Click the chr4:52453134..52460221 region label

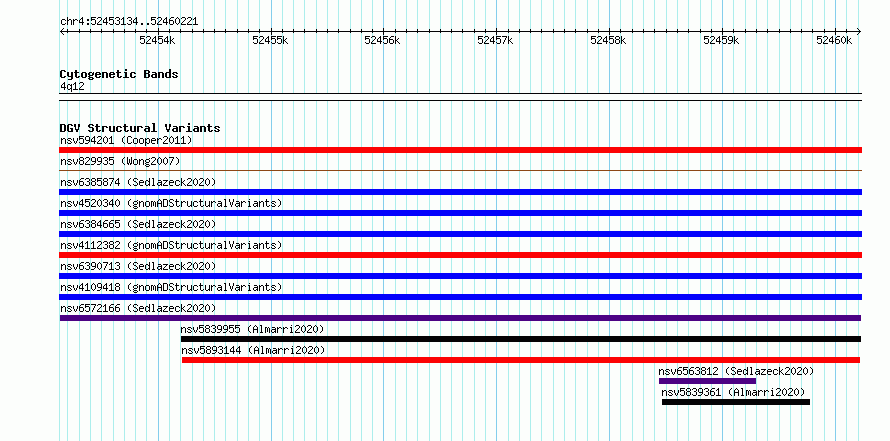(x=129, y=22)
